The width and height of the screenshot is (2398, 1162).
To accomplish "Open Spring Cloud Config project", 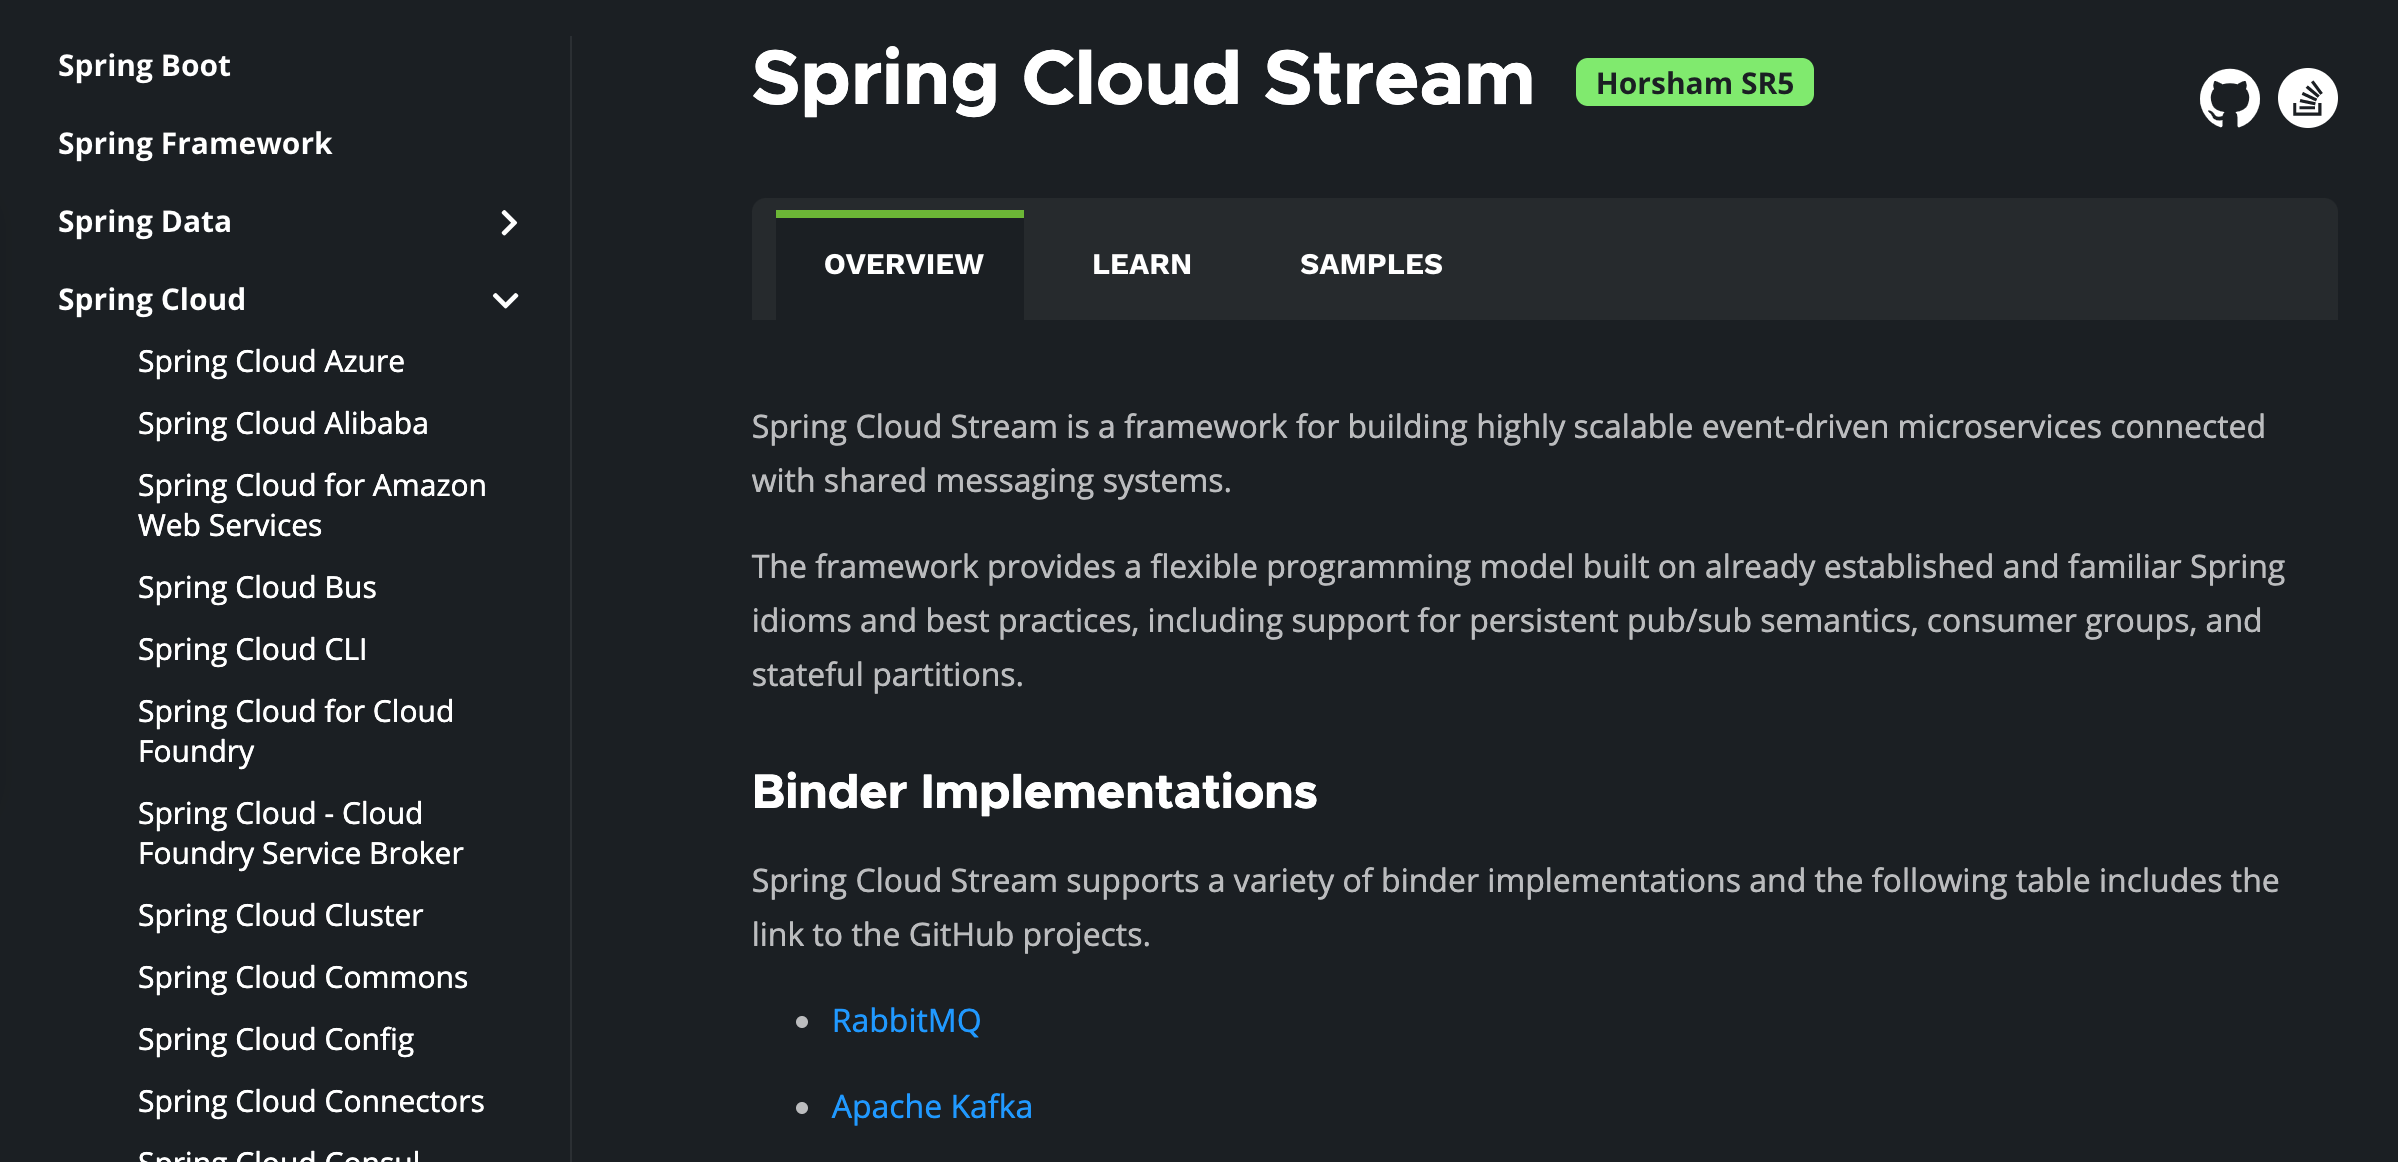I will (x=276, y=1039).
